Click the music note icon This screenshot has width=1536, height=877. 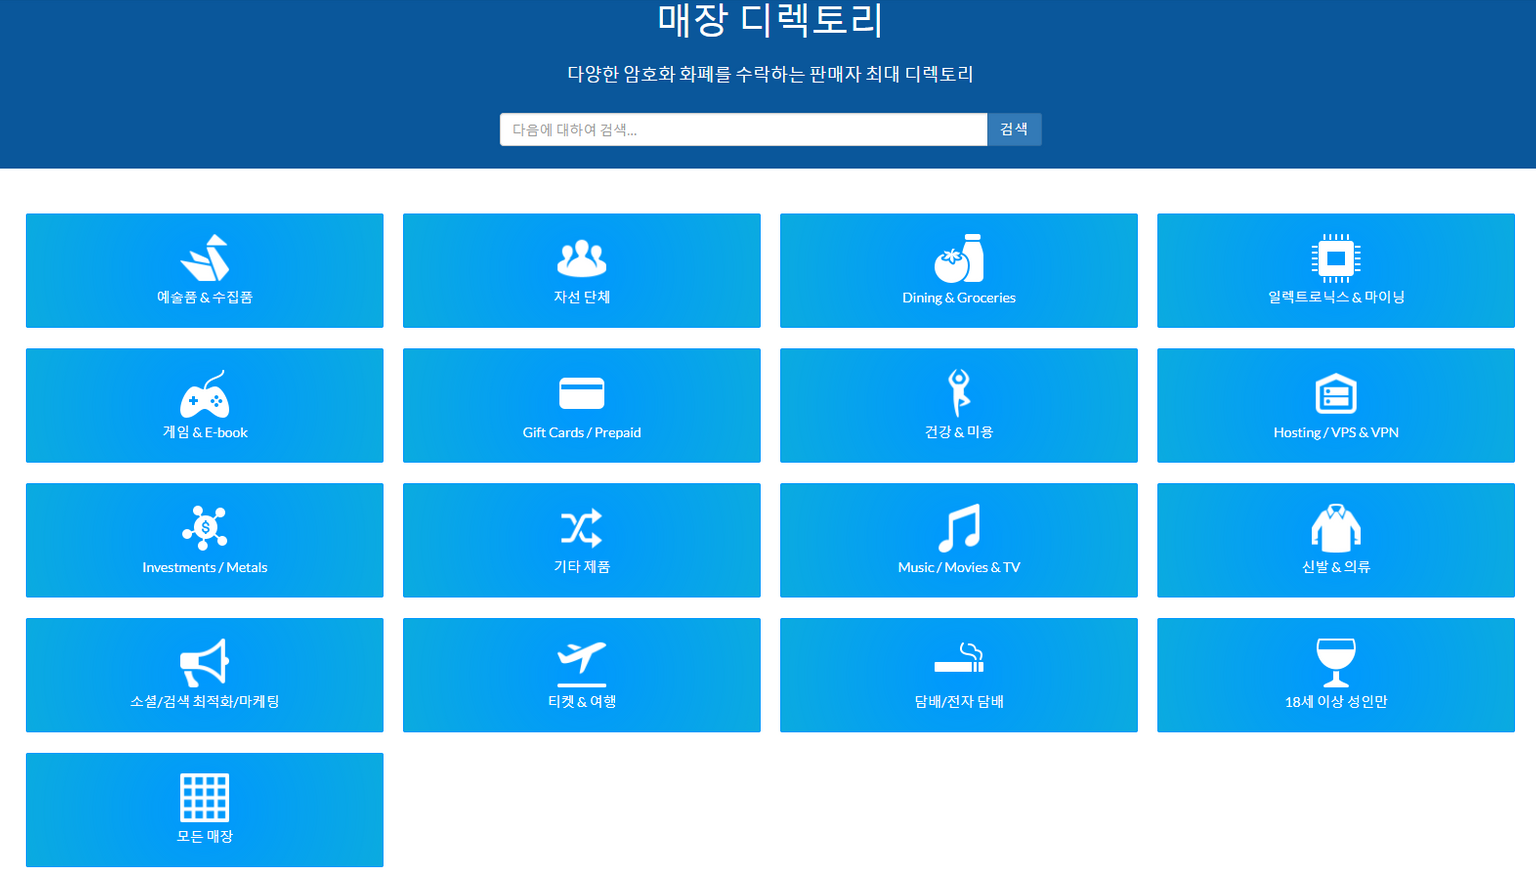(959, 528)
